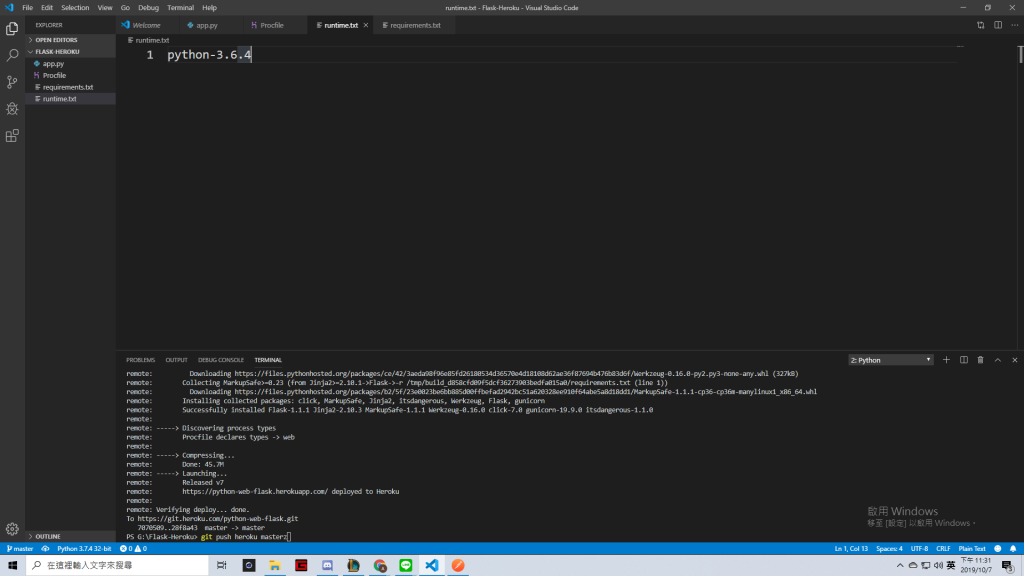The width and height of the screenshot is (1024, 576).
Task: Click Spaces: 4 indentation setting
Action: (x=889, y=549)
